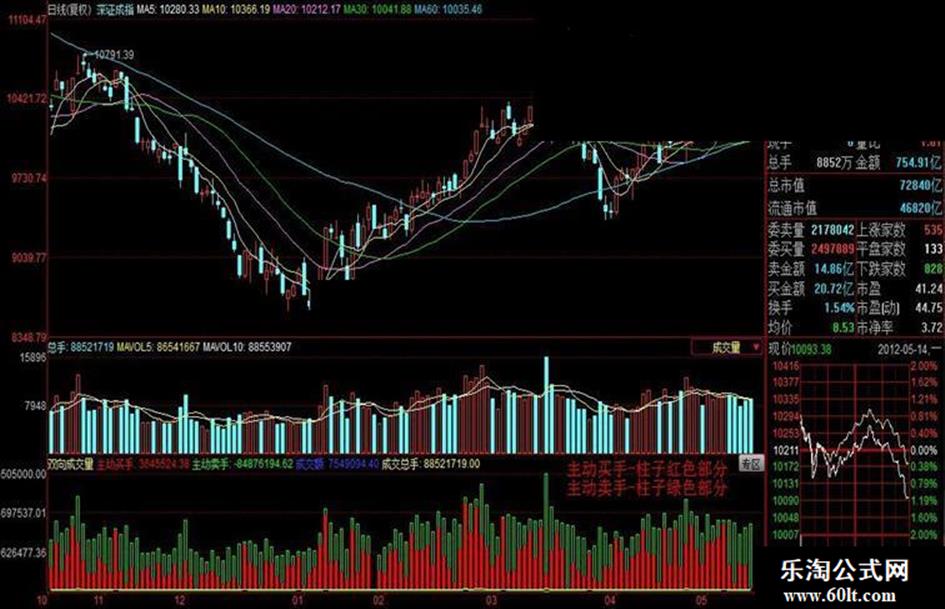The image size is (945, 609).
Task: Click the 主动买手 value label
Action: 143,464
